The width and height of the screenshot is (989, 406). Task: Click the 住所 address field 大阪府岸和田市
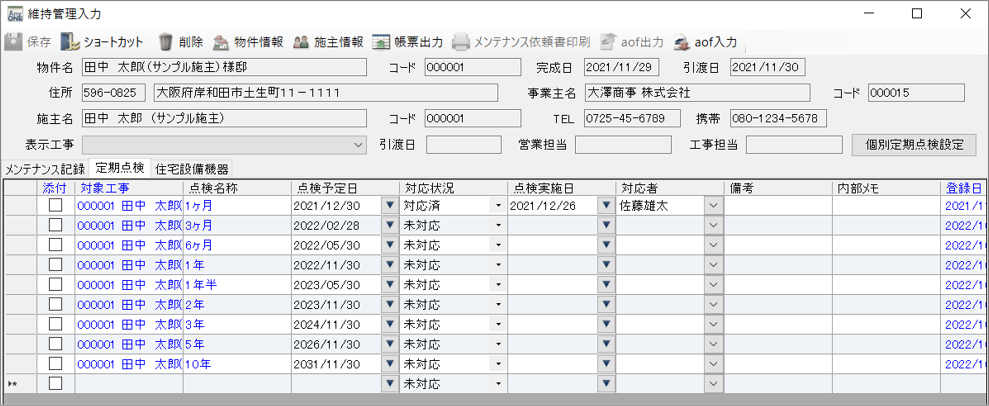coord(326,93)
